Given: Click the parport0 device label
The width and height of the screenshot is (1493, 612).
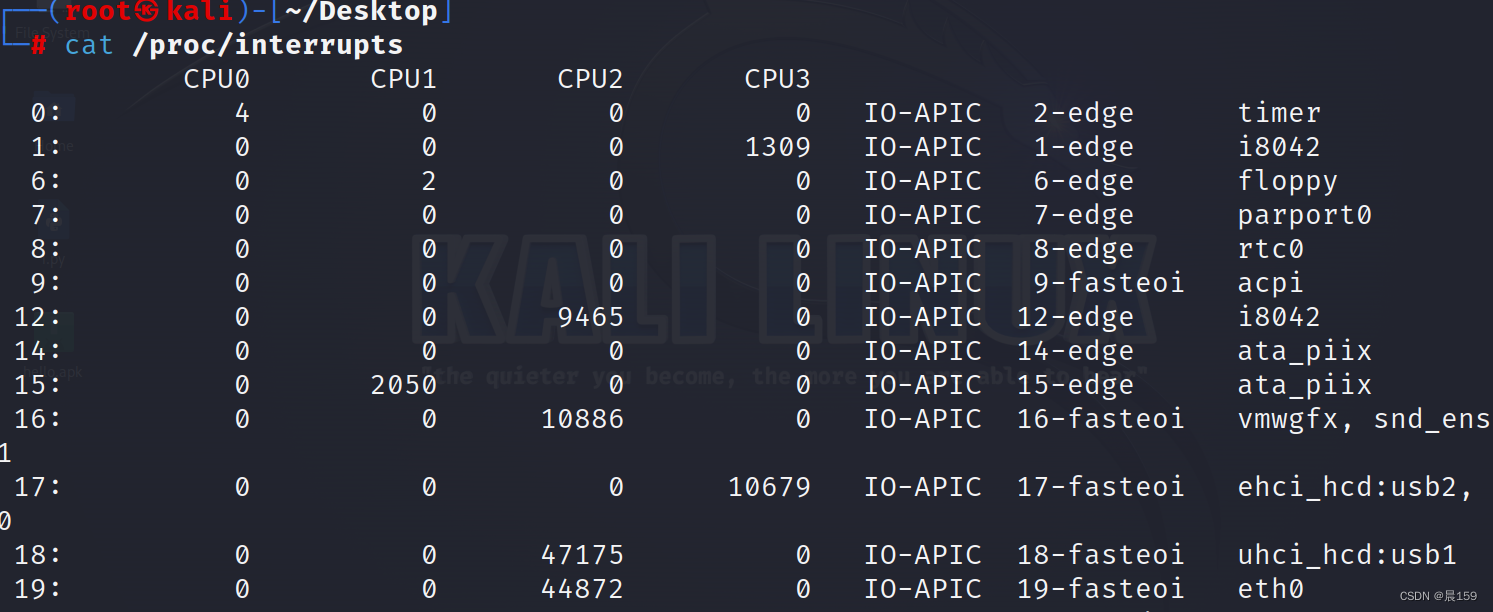Looking at the screenshot, I should (1304, 214).
